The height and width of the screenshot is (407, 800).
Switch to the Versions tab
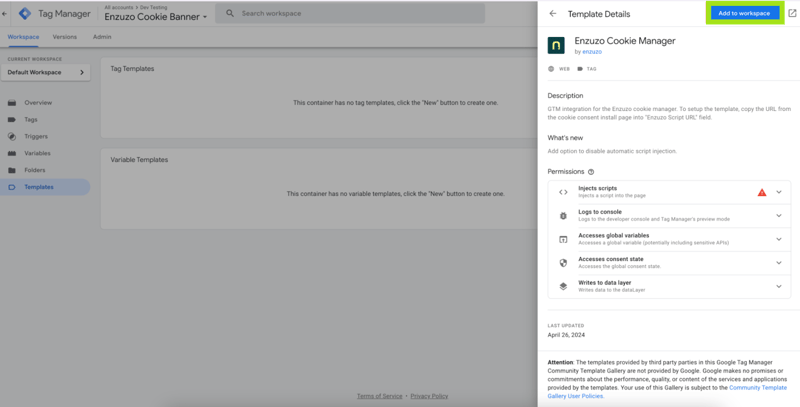click(x=64, y=37)
